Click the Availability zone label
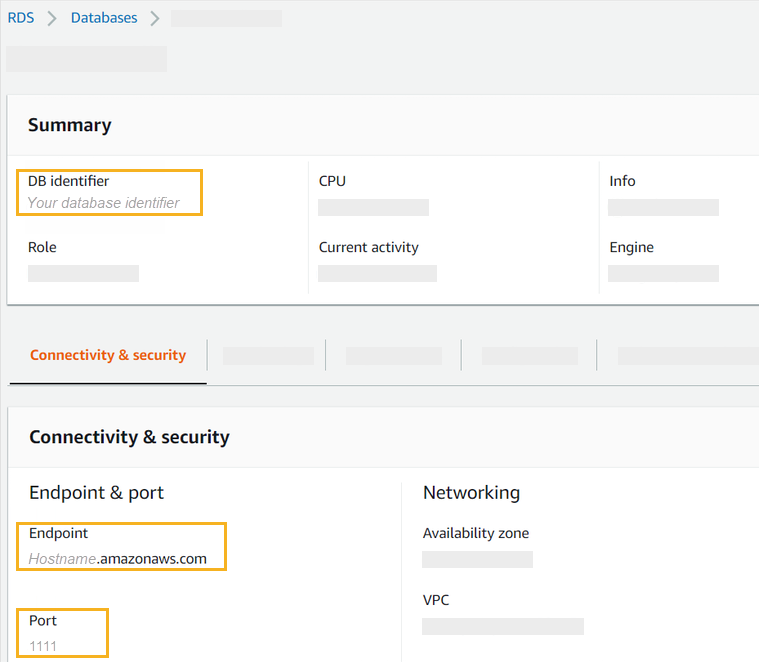759x662 pixels. click(x=476, y=533)
